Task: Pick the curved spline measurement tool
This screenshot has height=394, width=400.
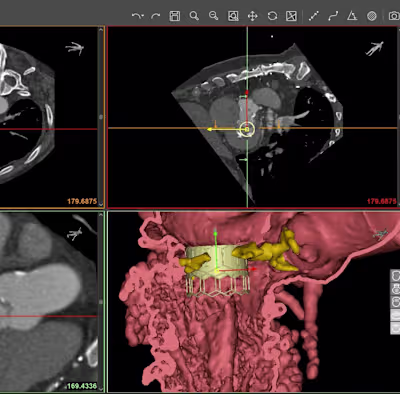Action: click(x=333, y=16)
